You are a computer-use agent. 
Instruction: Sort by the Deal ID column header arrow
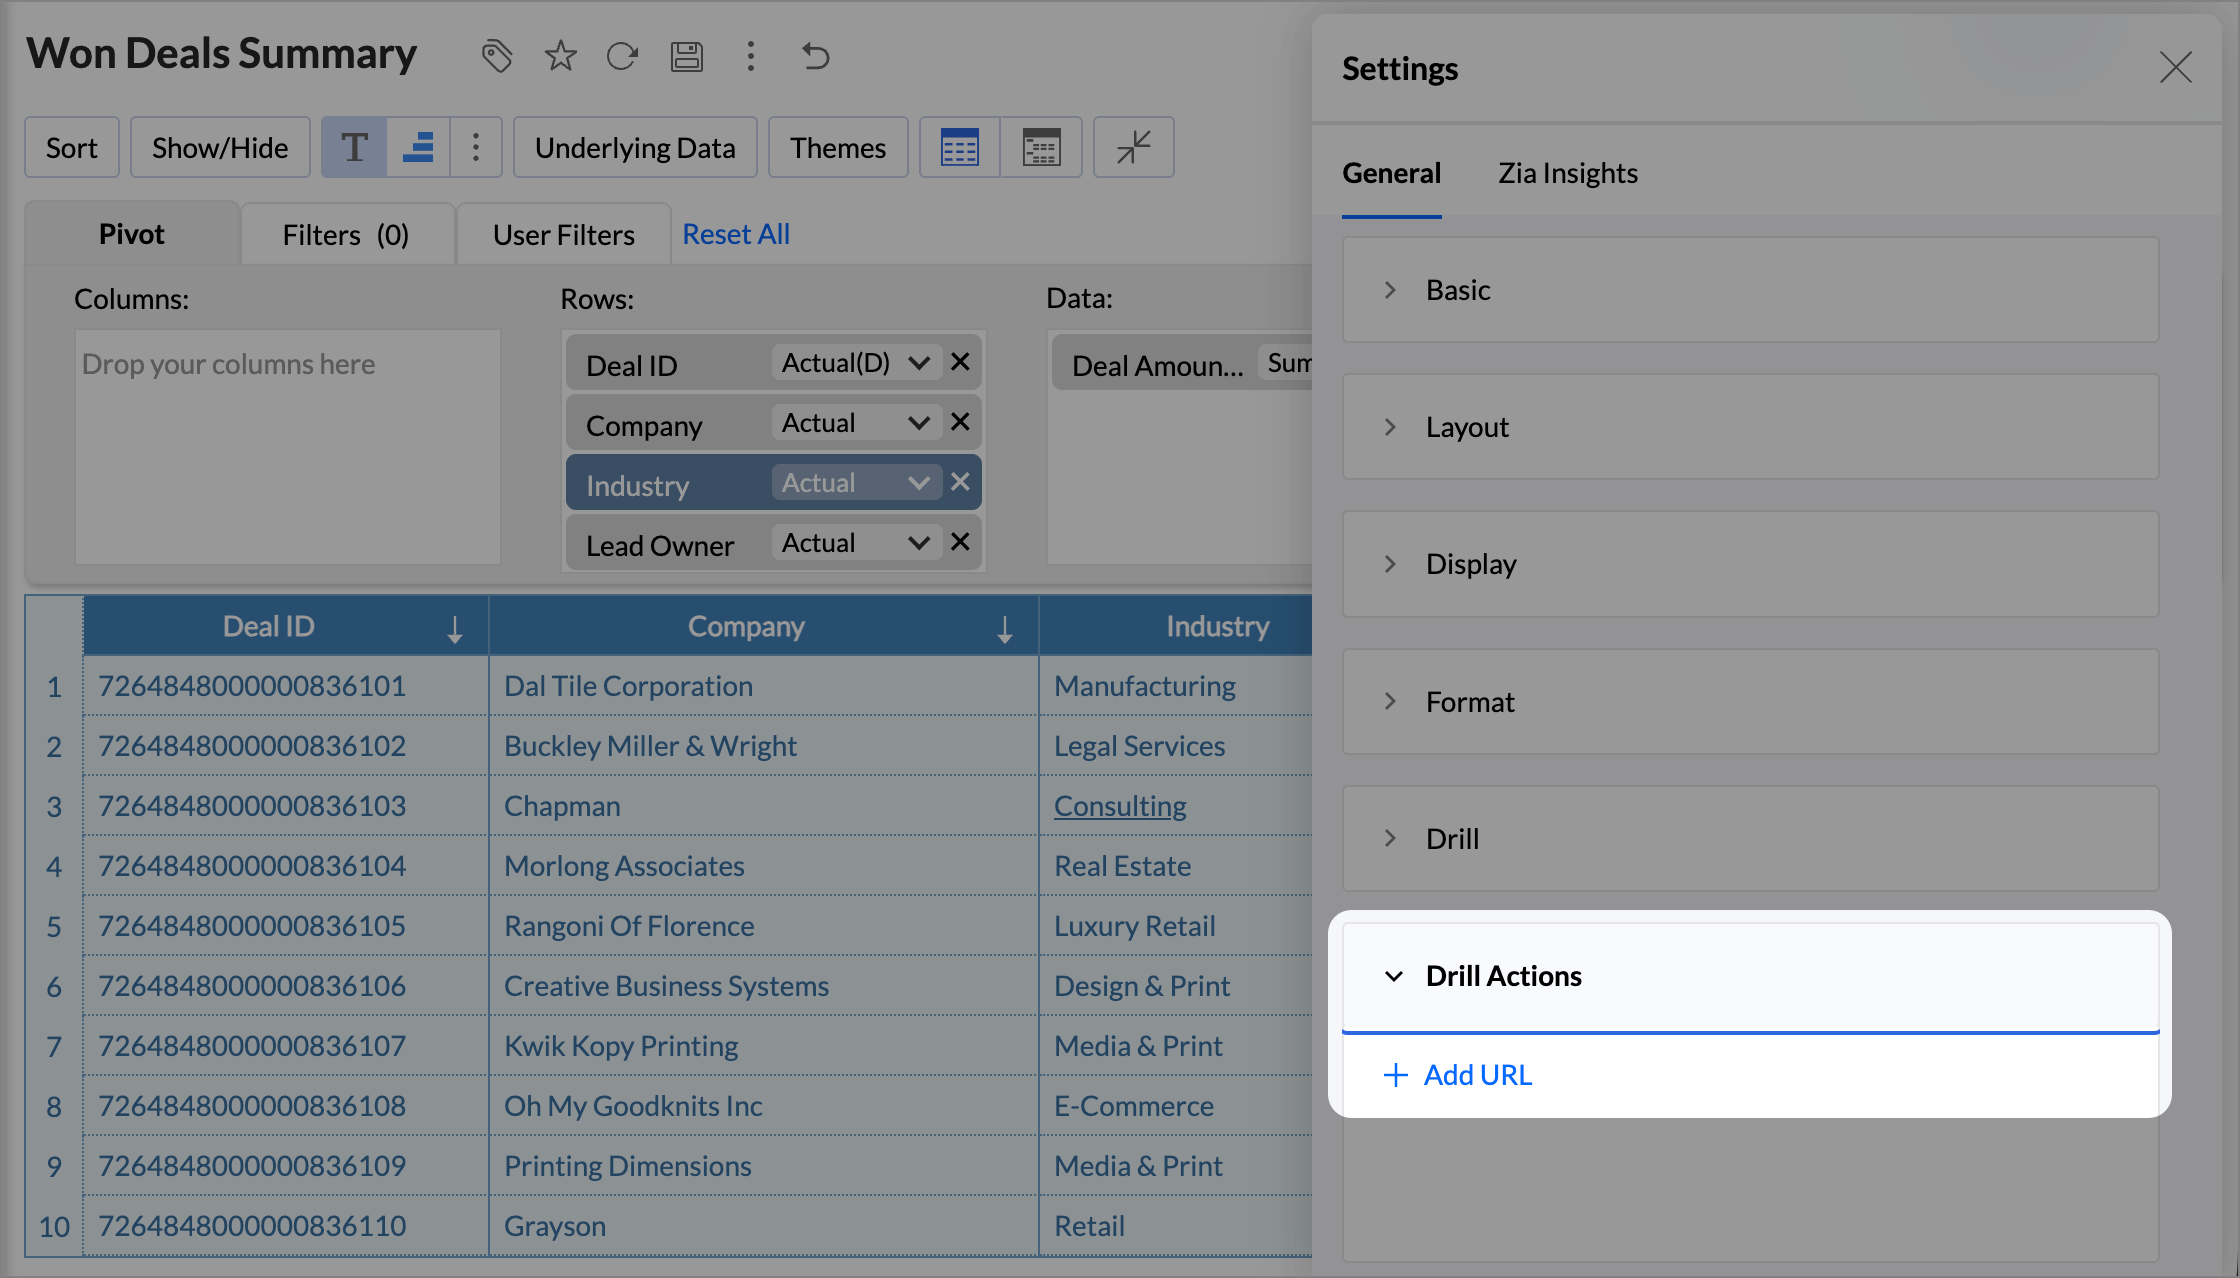point(455,629)
